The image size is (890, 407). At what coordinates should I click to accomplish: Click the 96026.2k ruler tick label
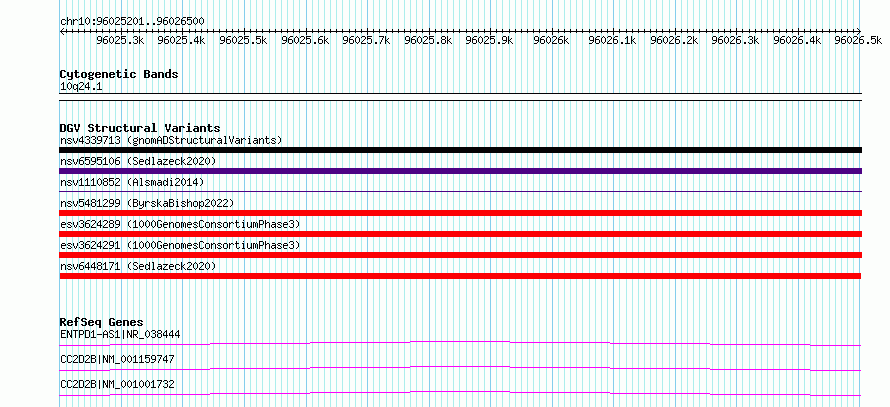point(674,40)
